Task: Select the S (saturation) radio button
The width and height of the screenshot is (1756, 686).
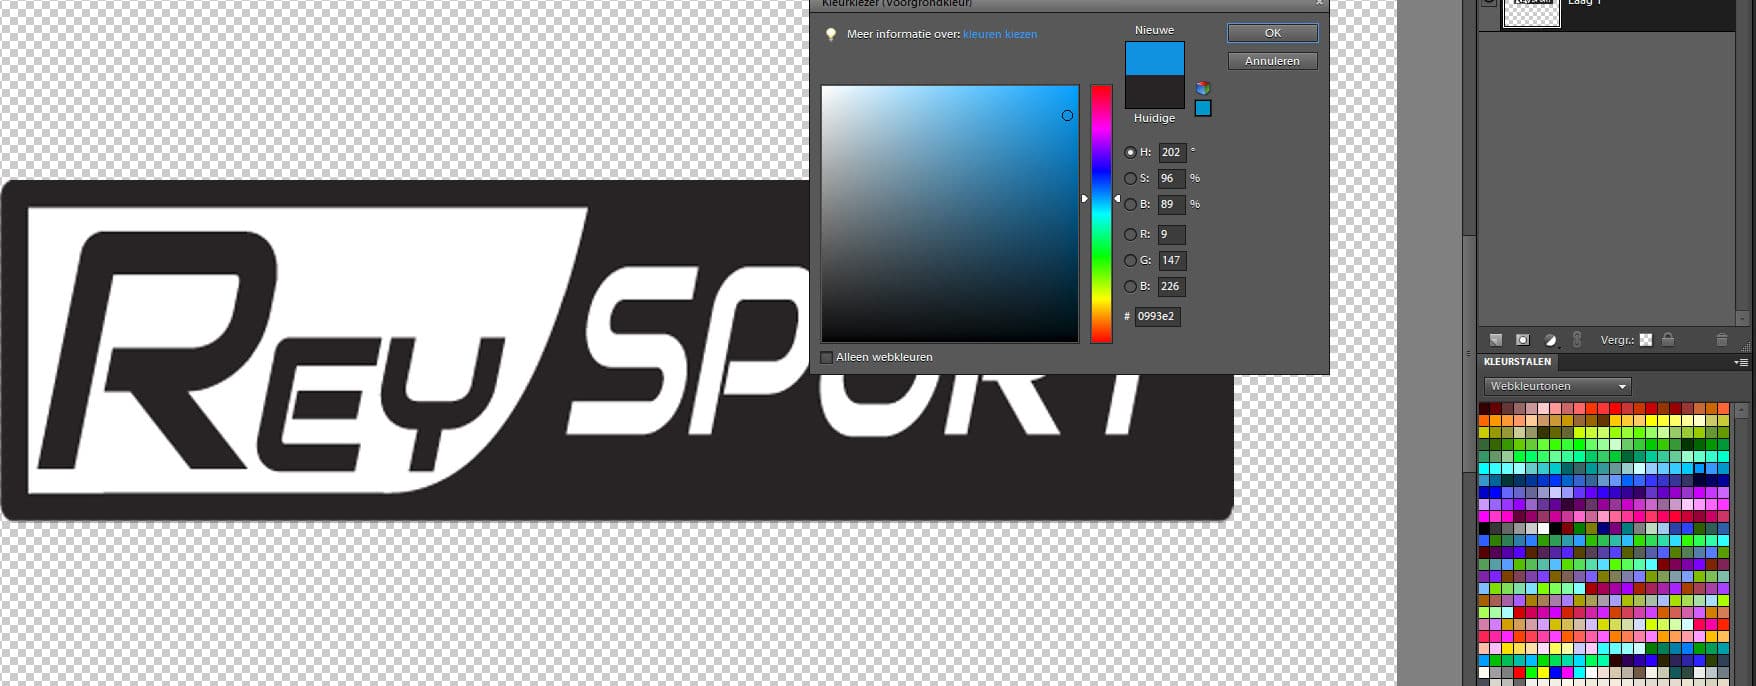Action: (1130, 178)
